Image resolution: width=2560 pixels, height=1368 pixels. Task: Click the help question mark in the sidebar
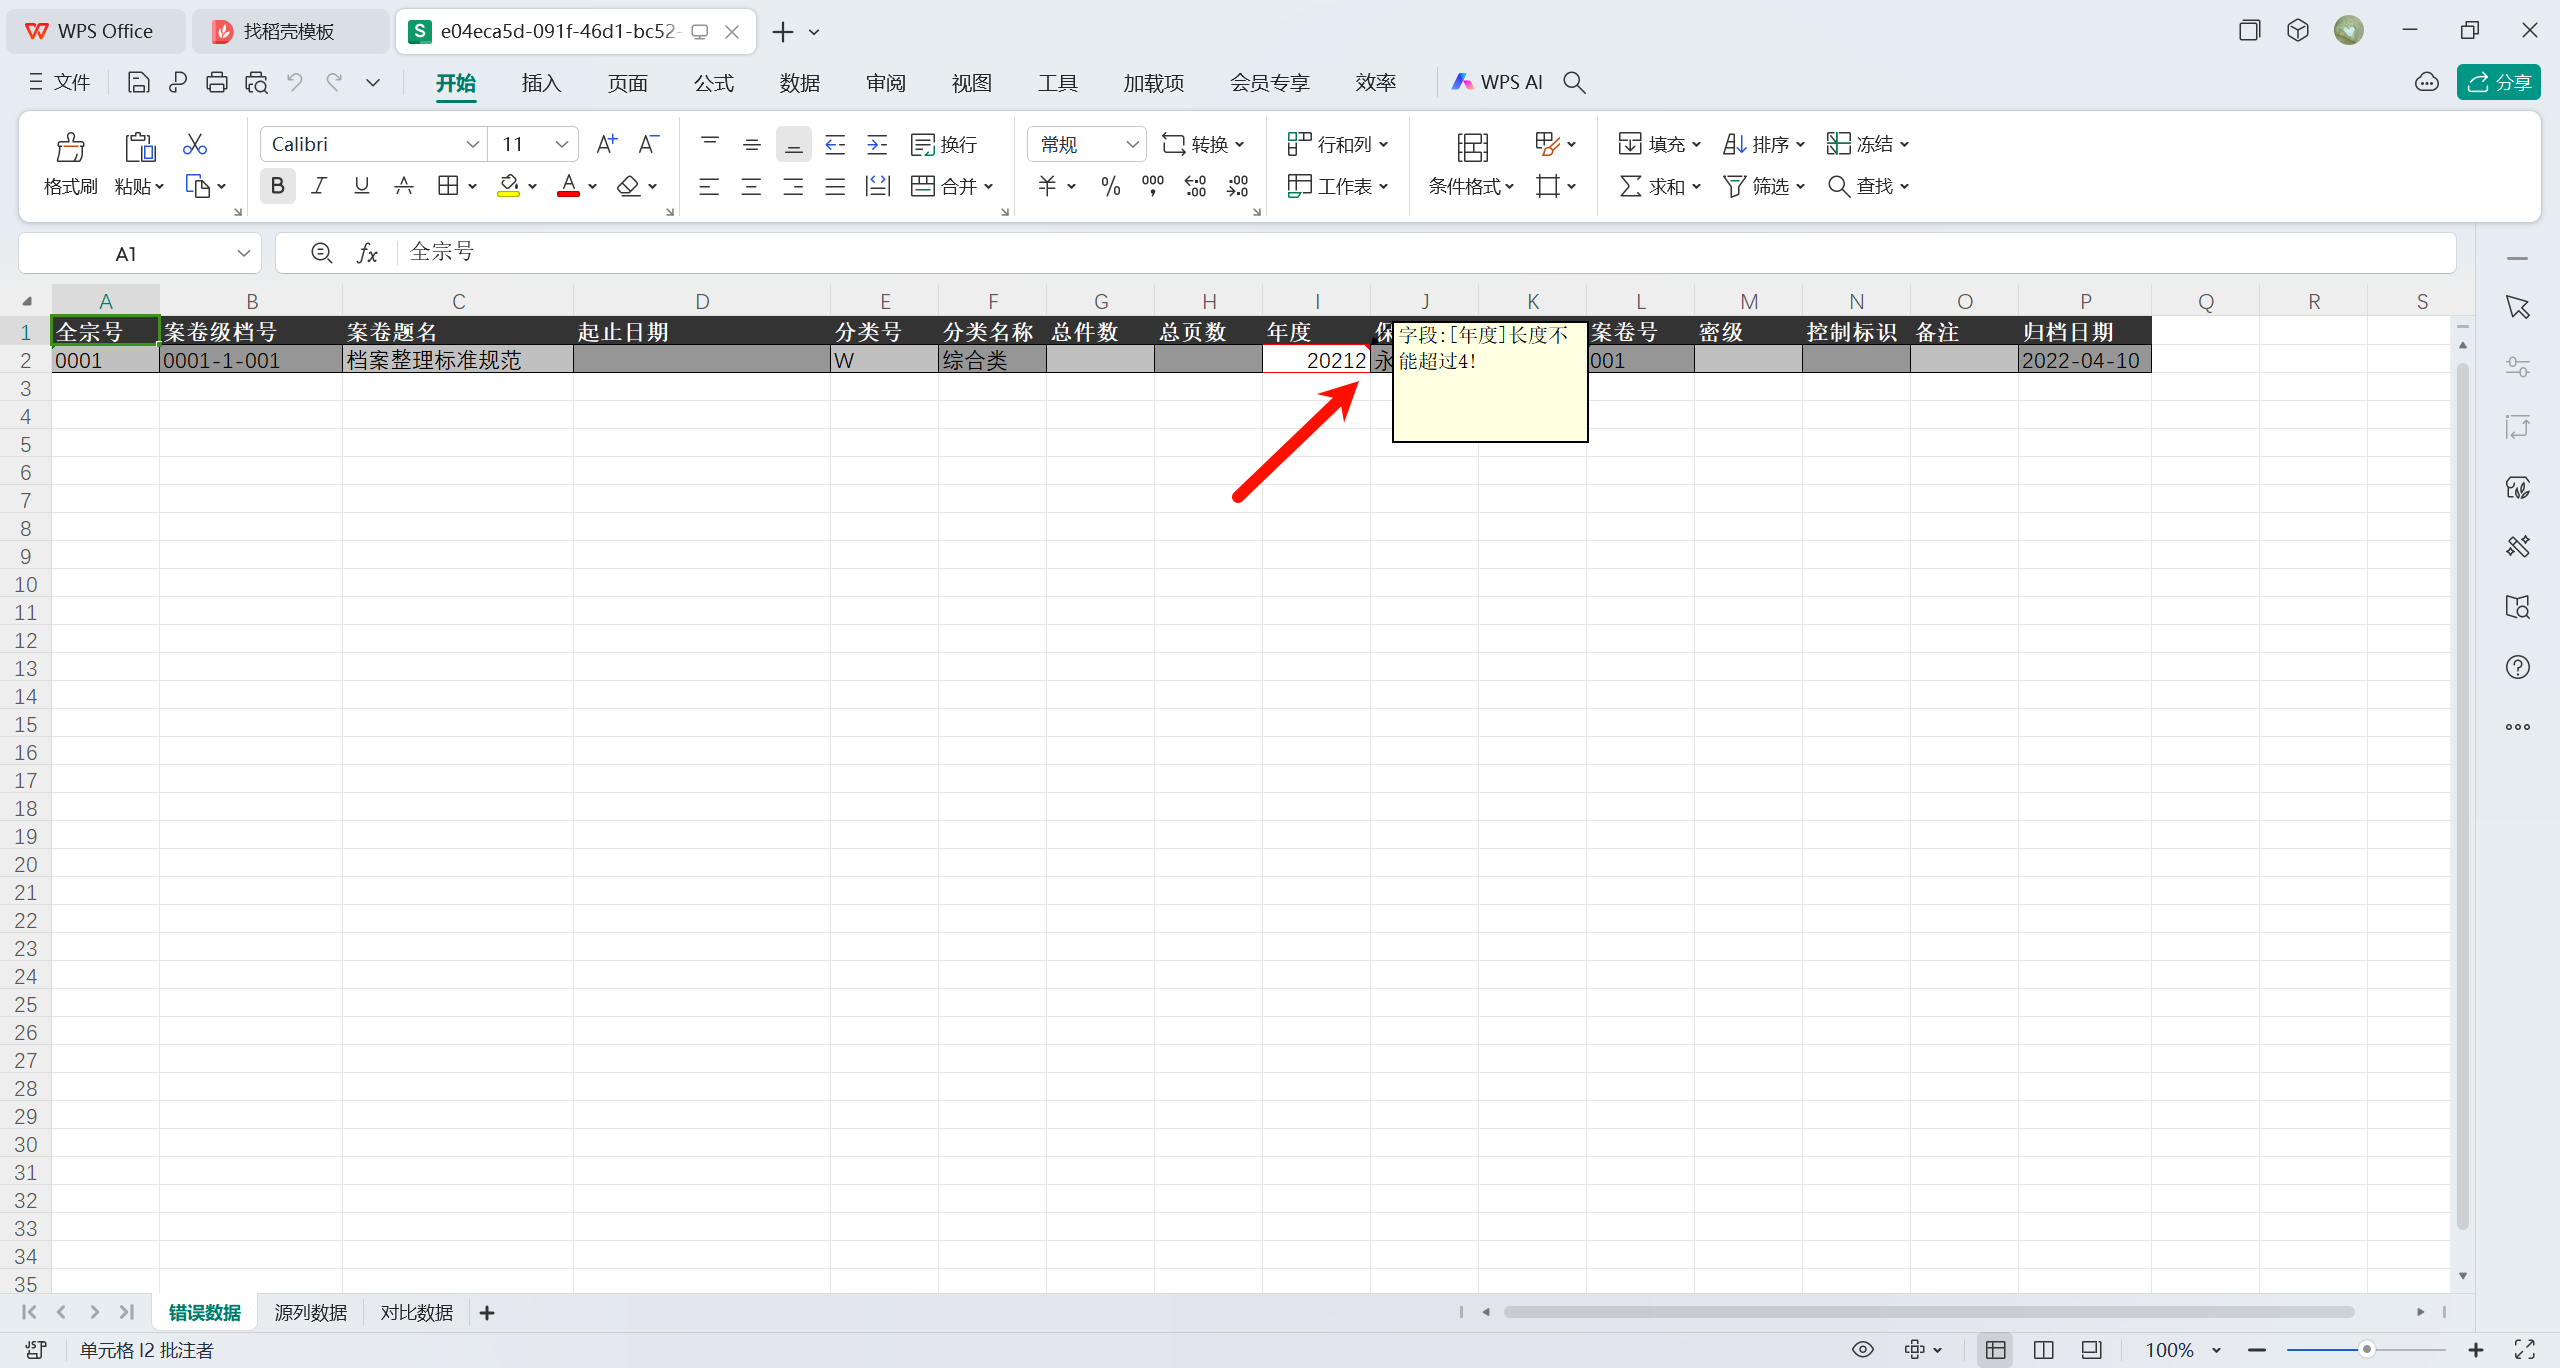coord(2517,667)
